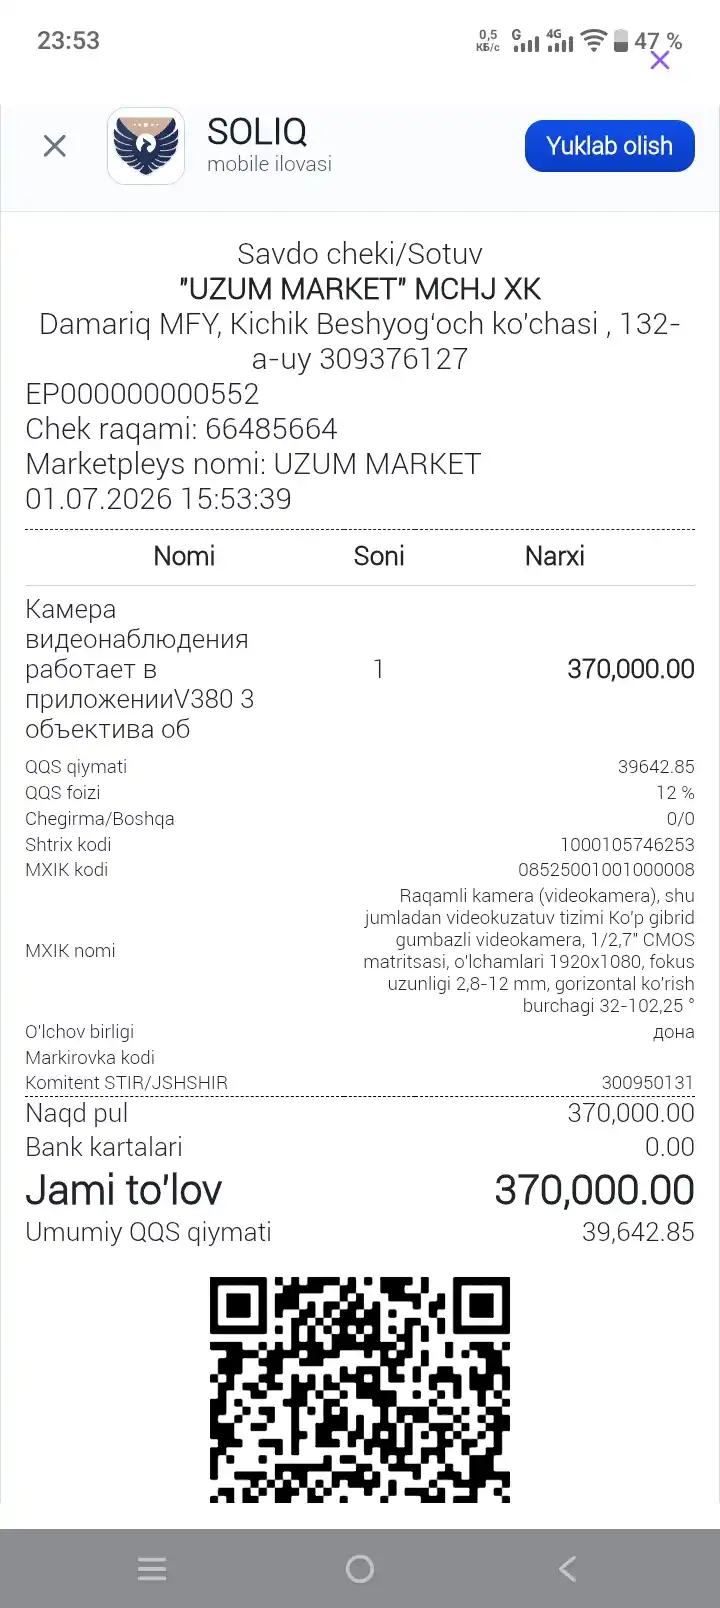The width and height of the screenshot is (720, 1608).
Task: Dismiss the SOLIQ app banner with X
Action: coord(55,147)
